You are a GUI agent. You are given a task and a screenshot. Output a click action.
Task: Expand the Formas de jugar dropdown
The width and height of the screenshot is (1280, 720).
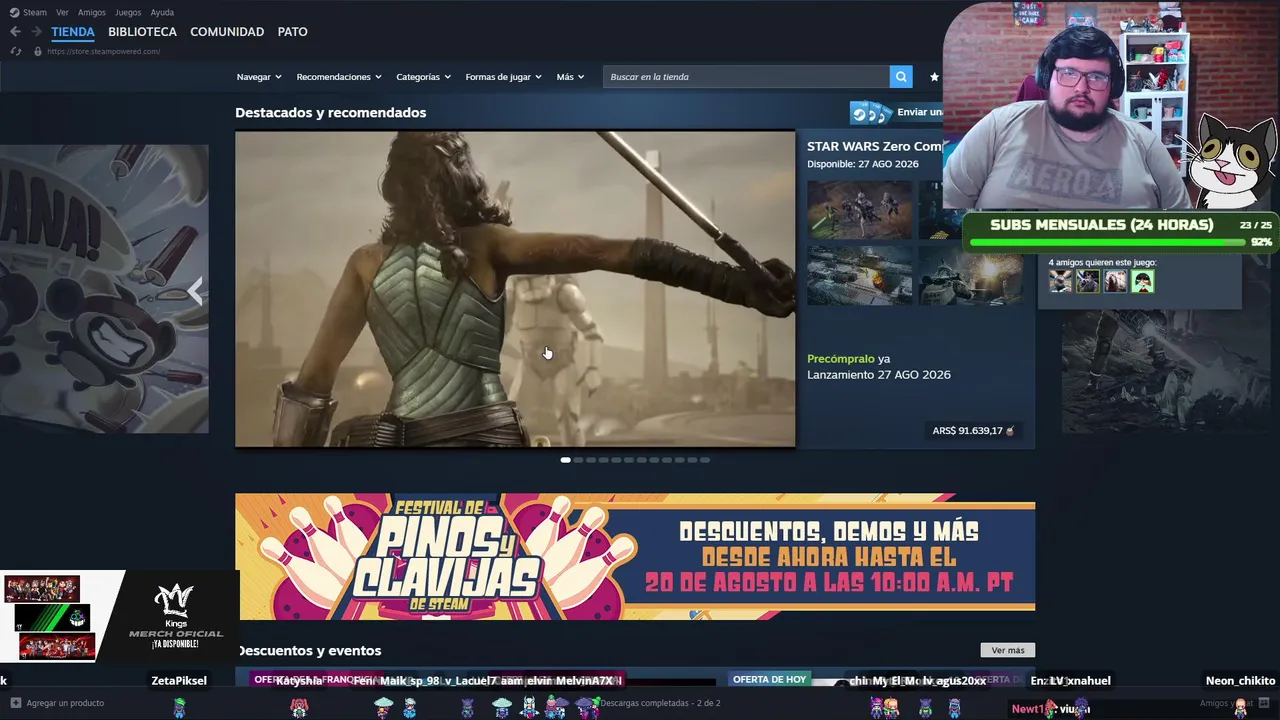click(x=503, y=77)
